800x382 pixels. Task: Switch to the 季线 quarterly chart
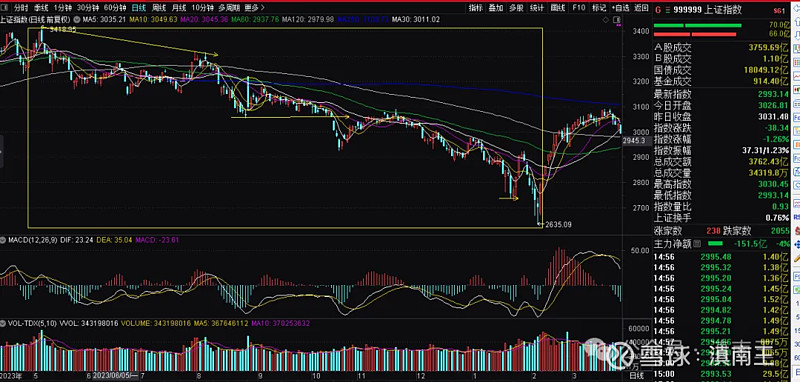(41, 8)
